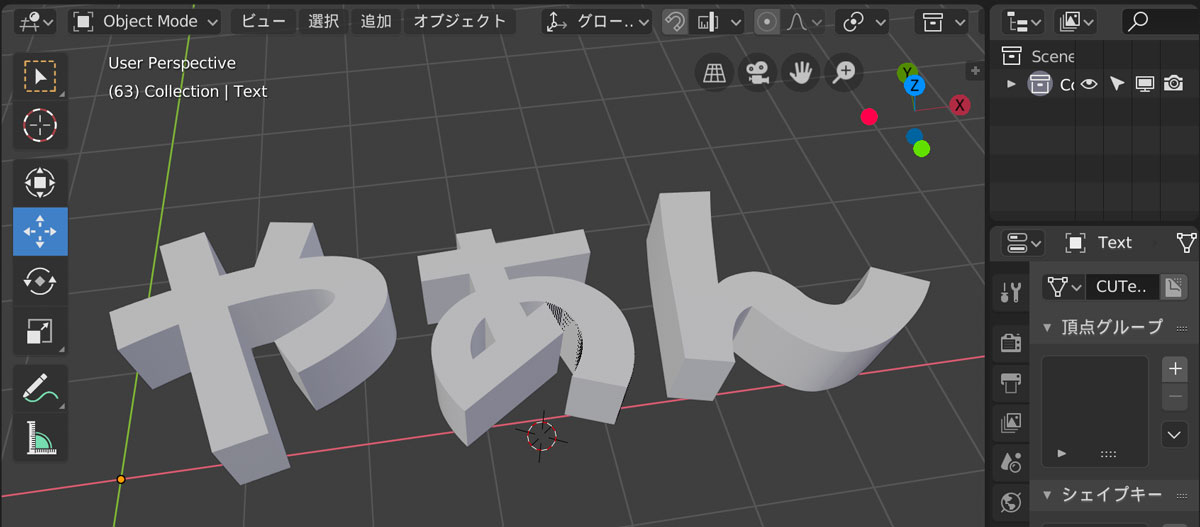Choose the Rotate tool in toolbar

40,281
